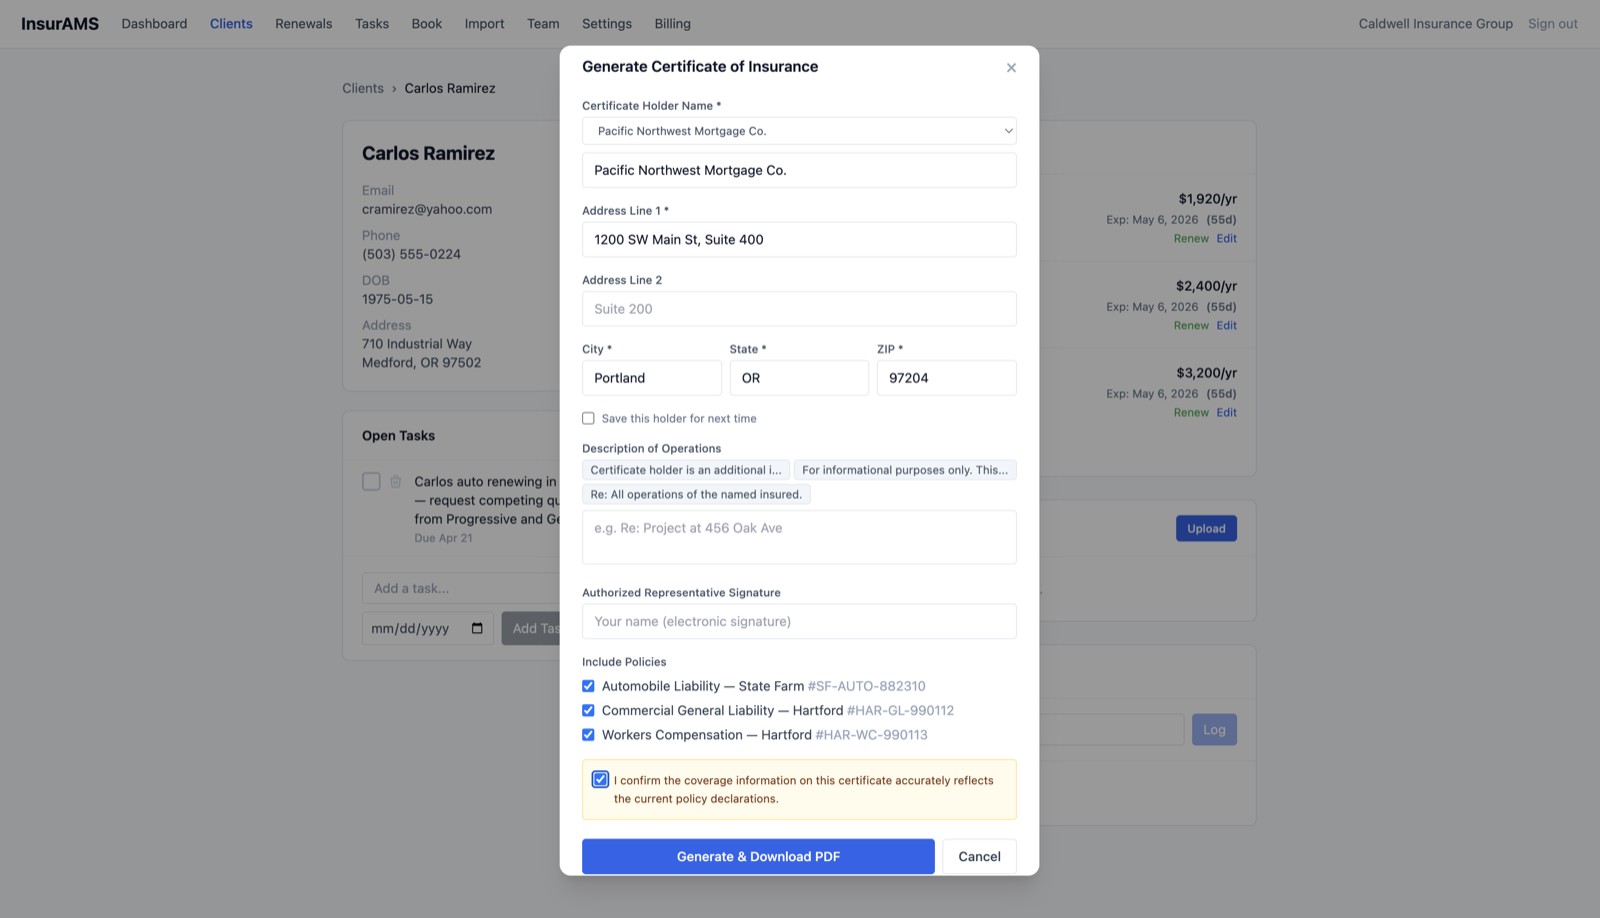Switch to the Renewals section
Screen dimensions: 1600x918
[x=303, y=23]
